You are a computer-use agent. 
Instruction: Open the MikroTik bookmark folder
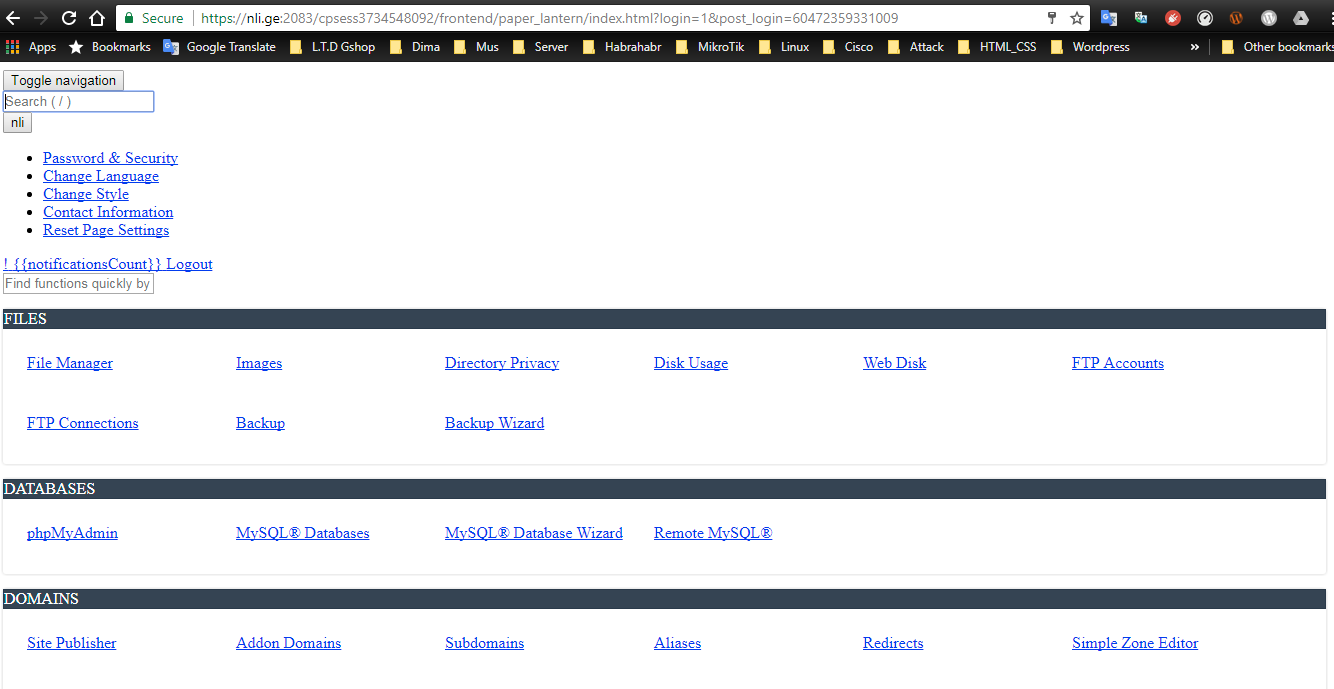click(709, 47)
